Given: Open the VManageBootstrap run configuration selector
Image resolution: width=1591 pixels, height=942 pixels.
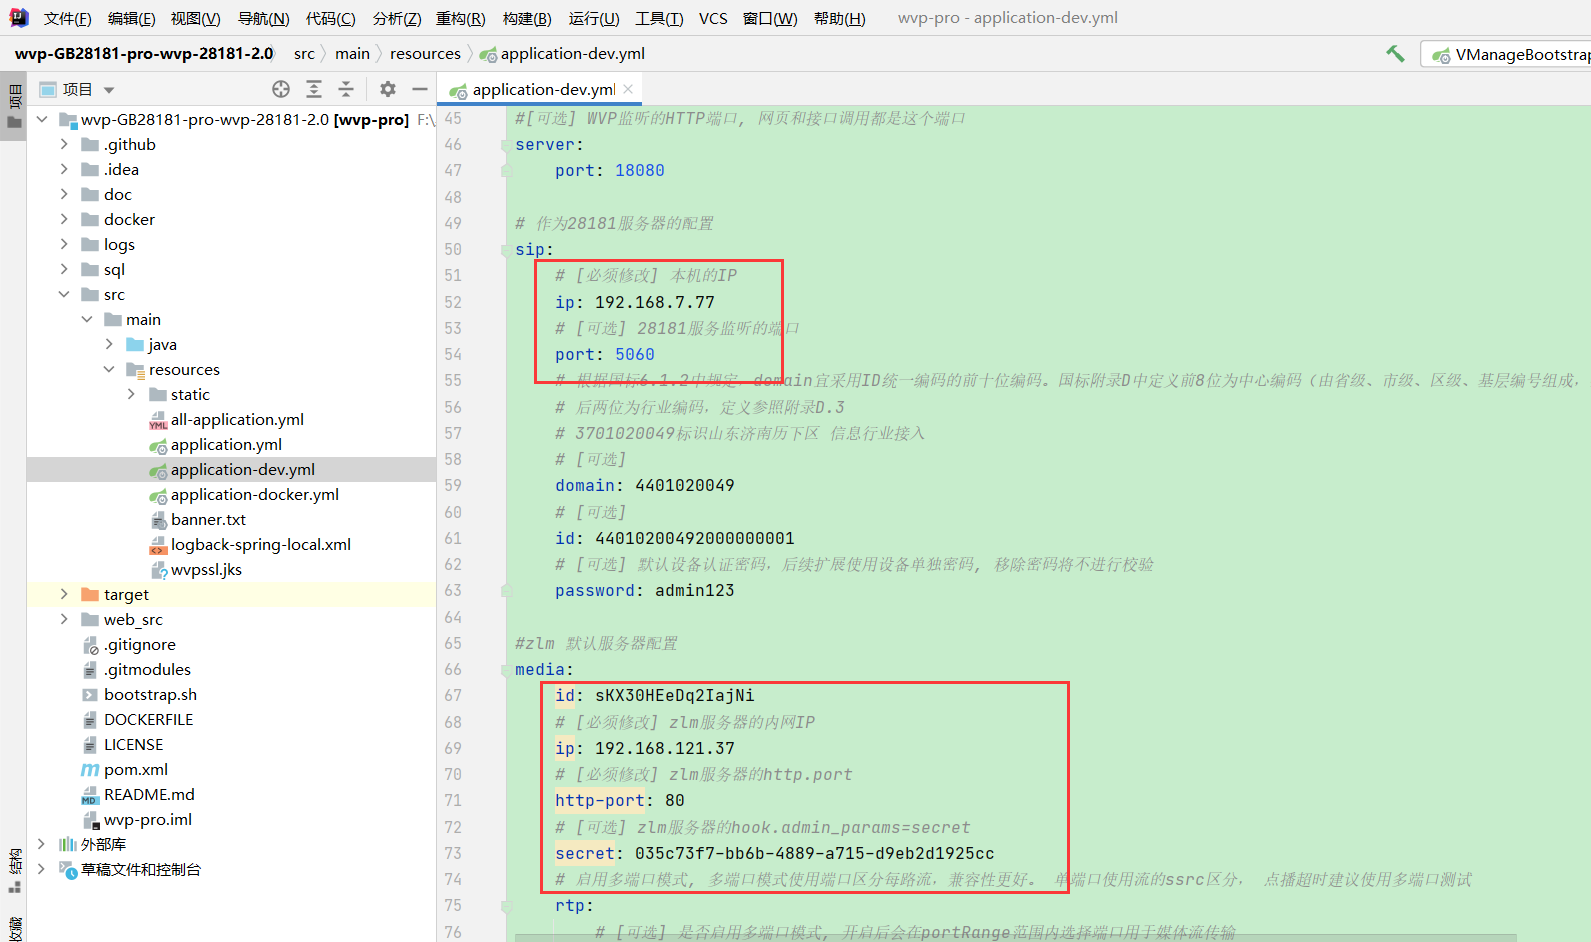Looking at the screenshot, I should tap(1510, 54).
